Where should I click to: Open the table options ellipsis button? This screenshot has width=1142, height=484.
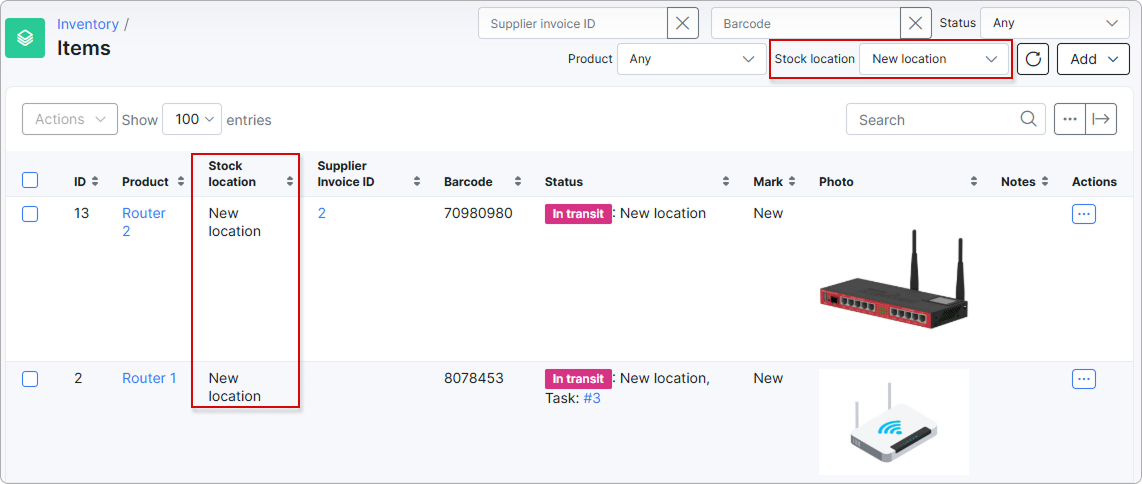[1070, 119]
